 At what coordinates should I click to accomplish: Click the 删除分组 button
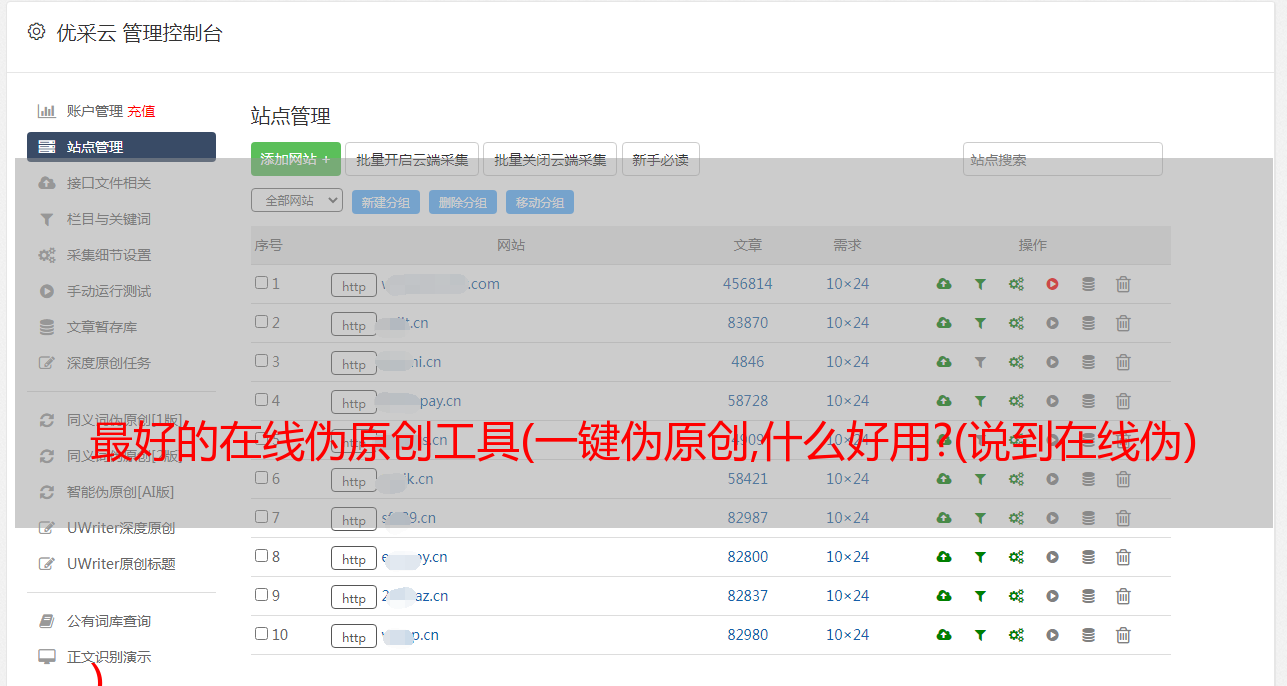pos(463,202)
